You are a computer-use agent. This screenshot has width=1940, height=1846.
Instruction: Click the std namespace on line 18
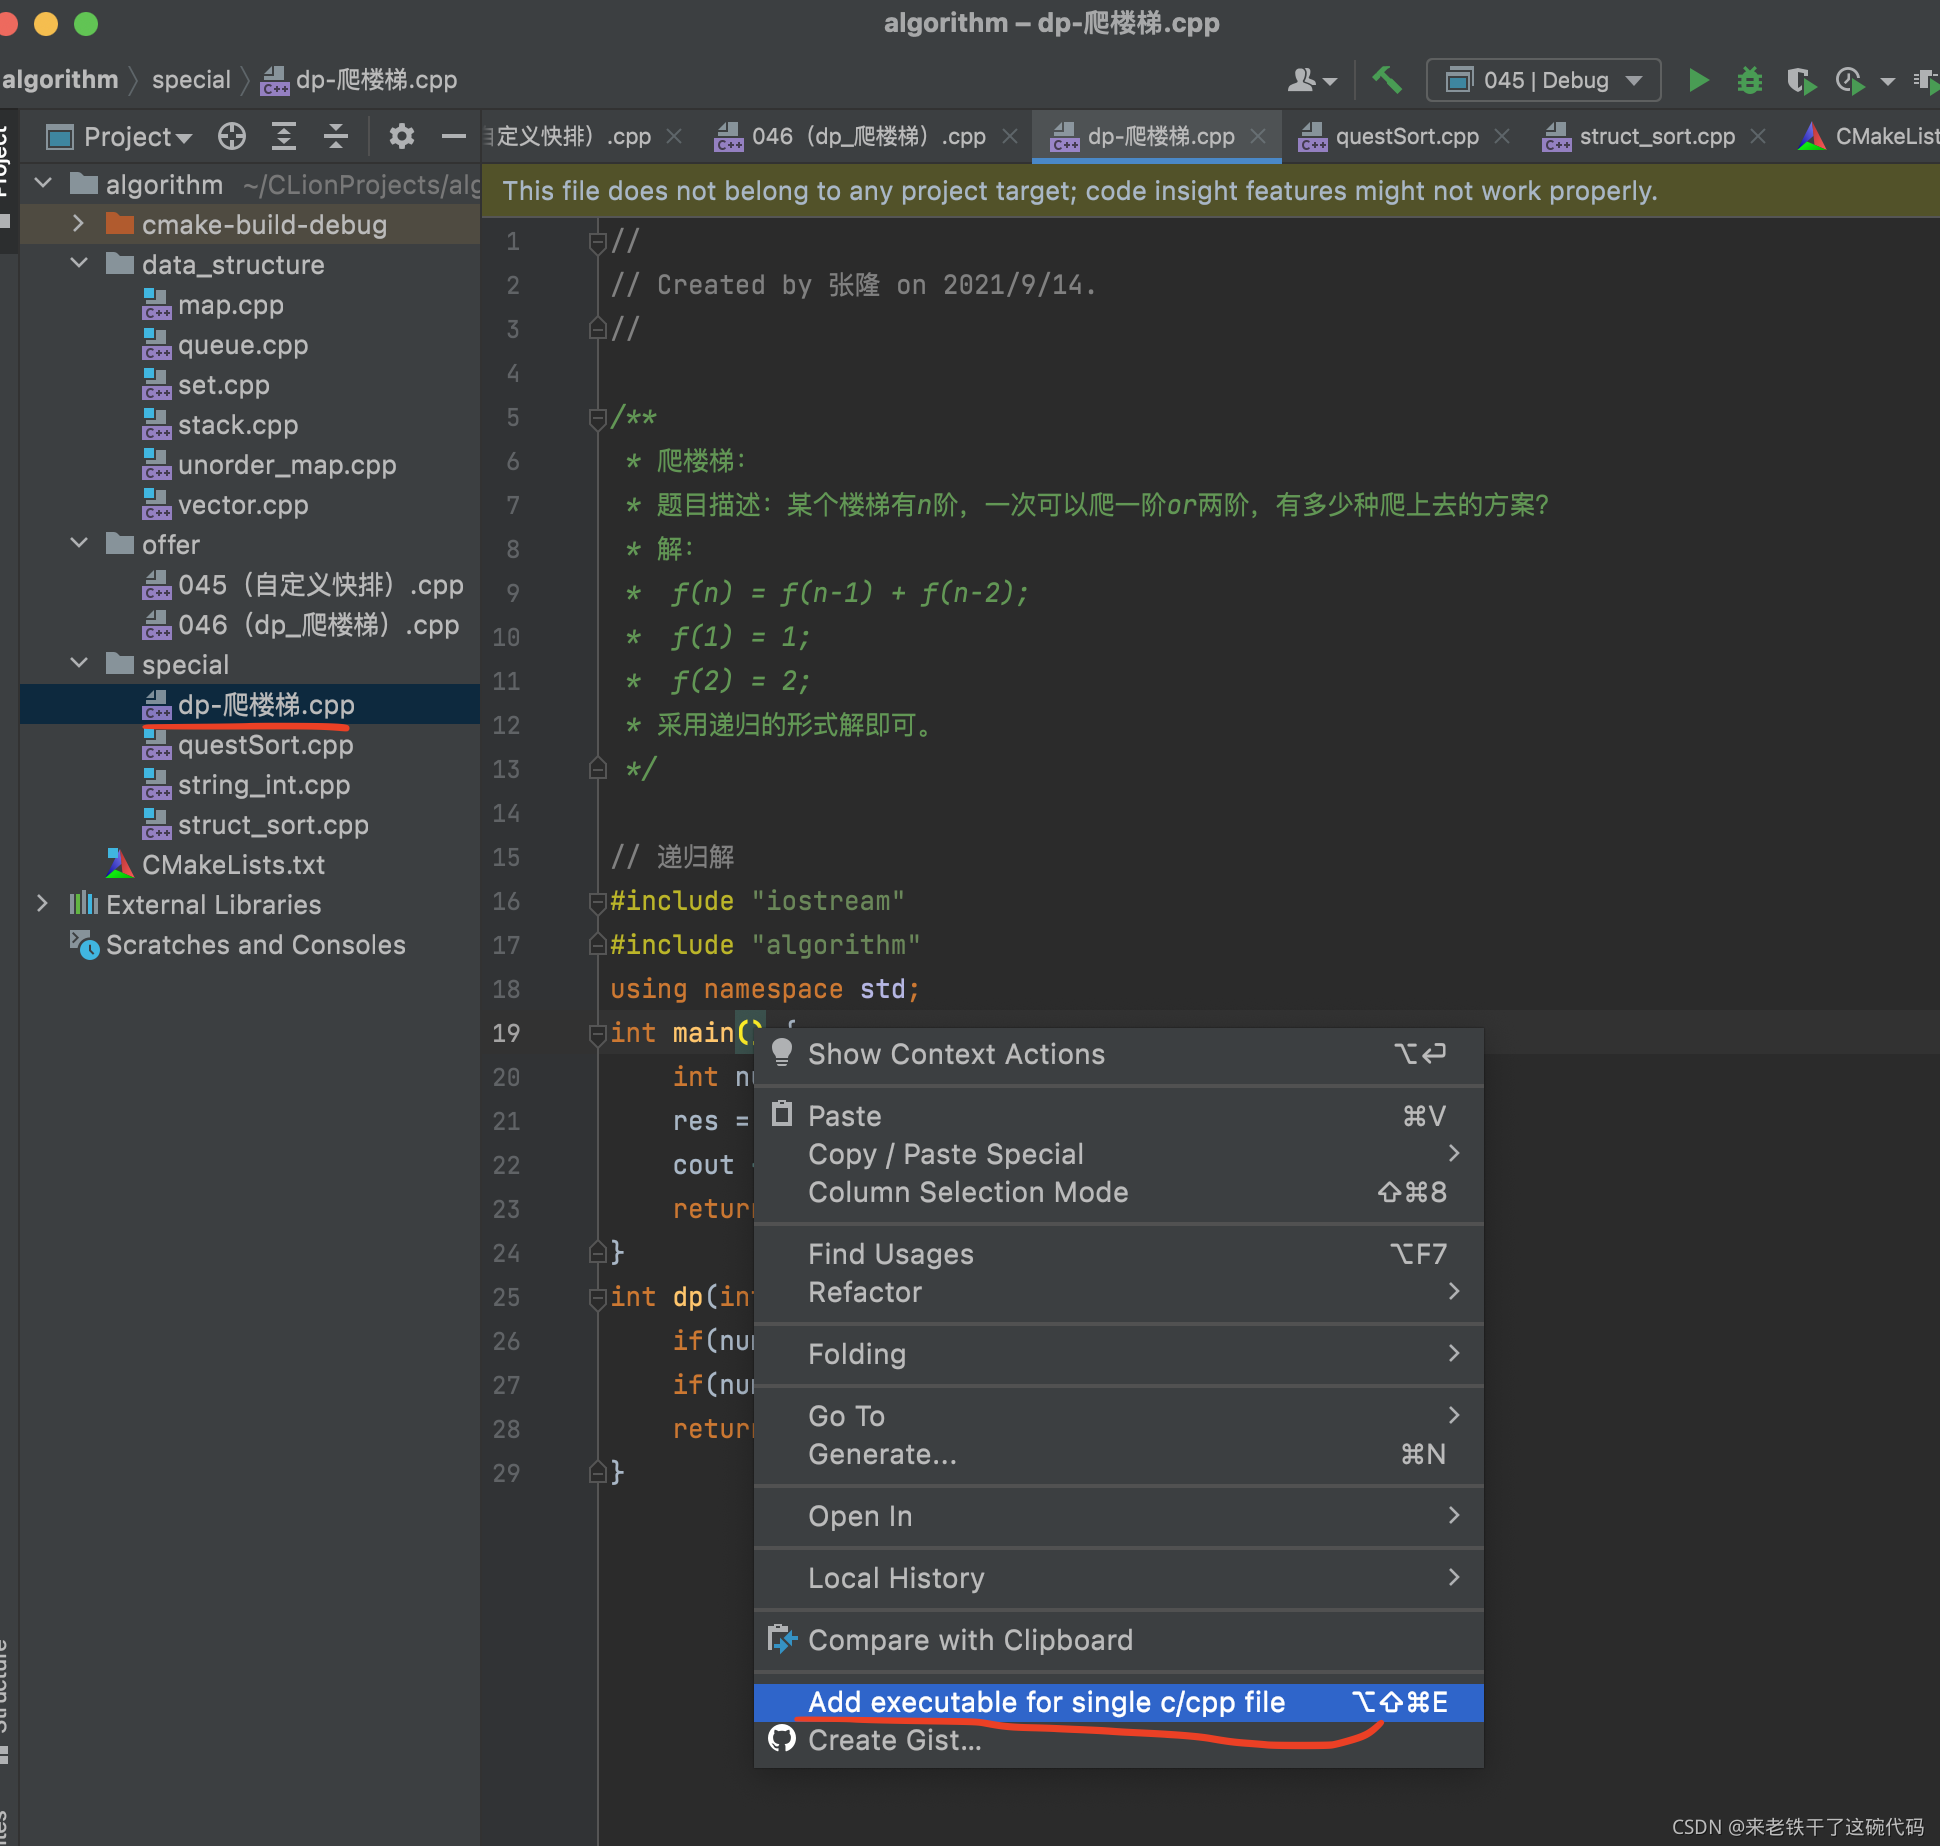[882, 989]
